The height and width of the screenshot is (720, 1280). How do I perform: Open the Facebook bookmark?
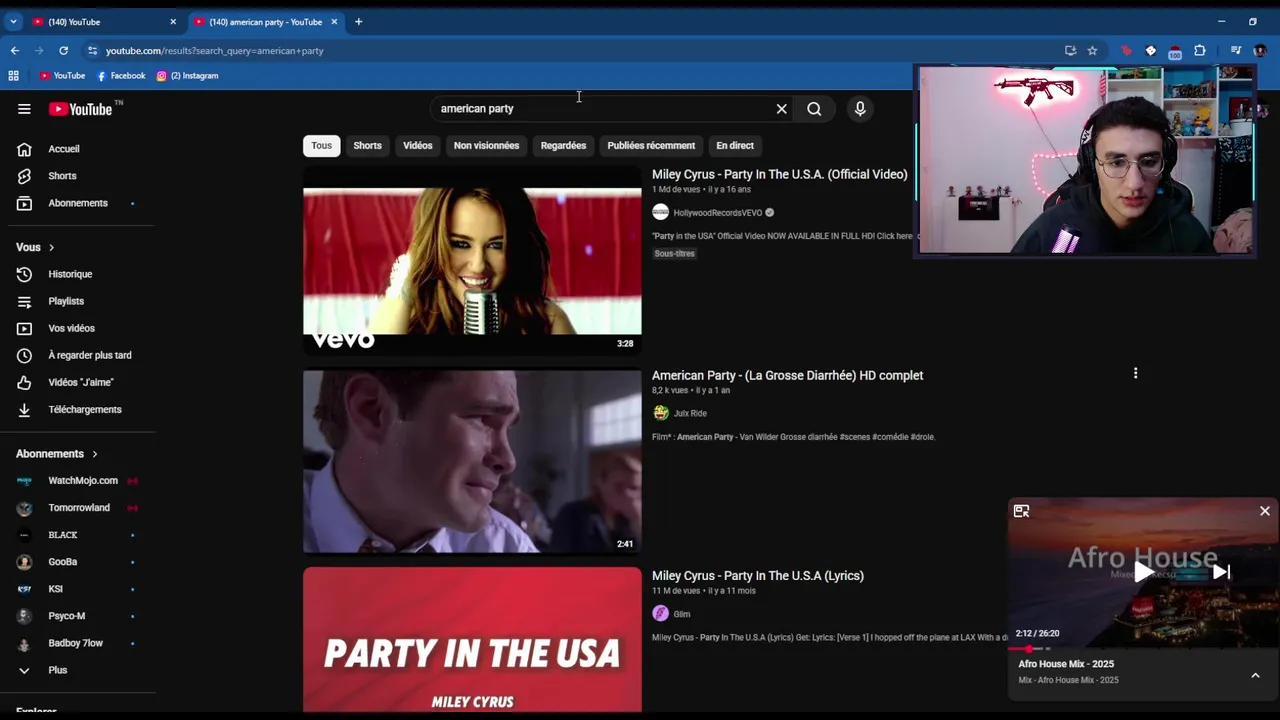[121, 75]
